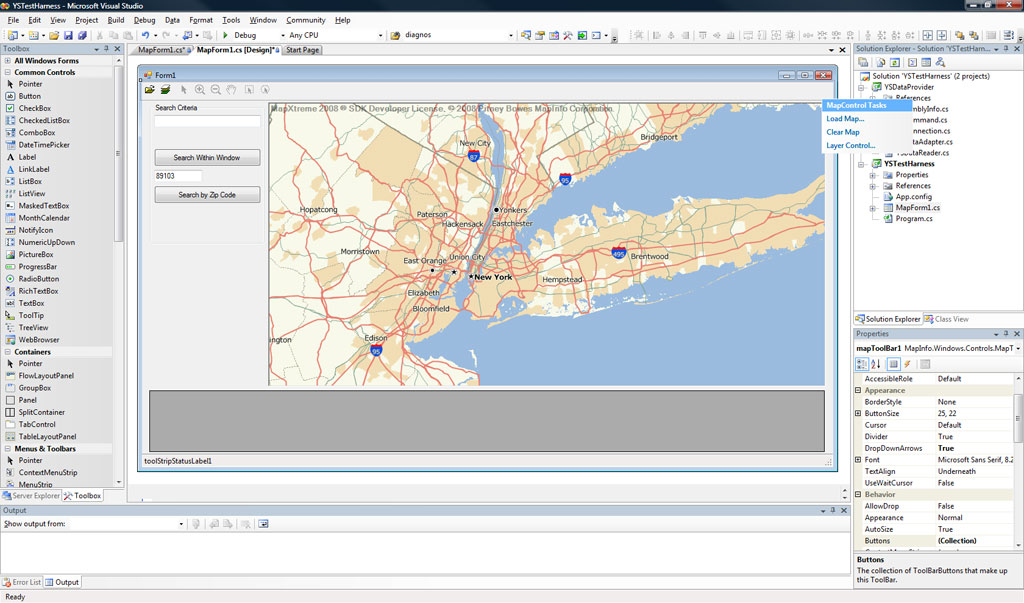The width and height of the screenshot is (1024, 603).
Task: Open the Build menu
Action: tap(116, 20)
